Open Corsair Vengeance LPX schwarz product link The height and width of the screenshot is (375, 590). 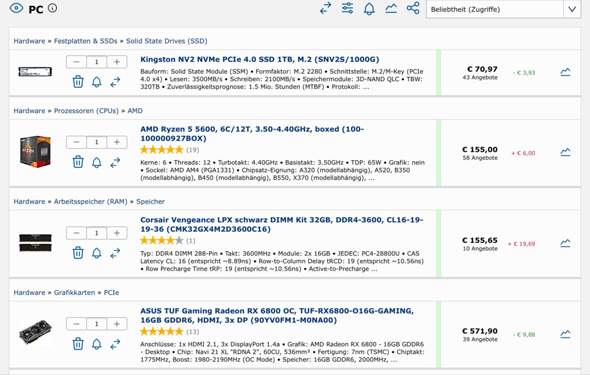point(281,225)
